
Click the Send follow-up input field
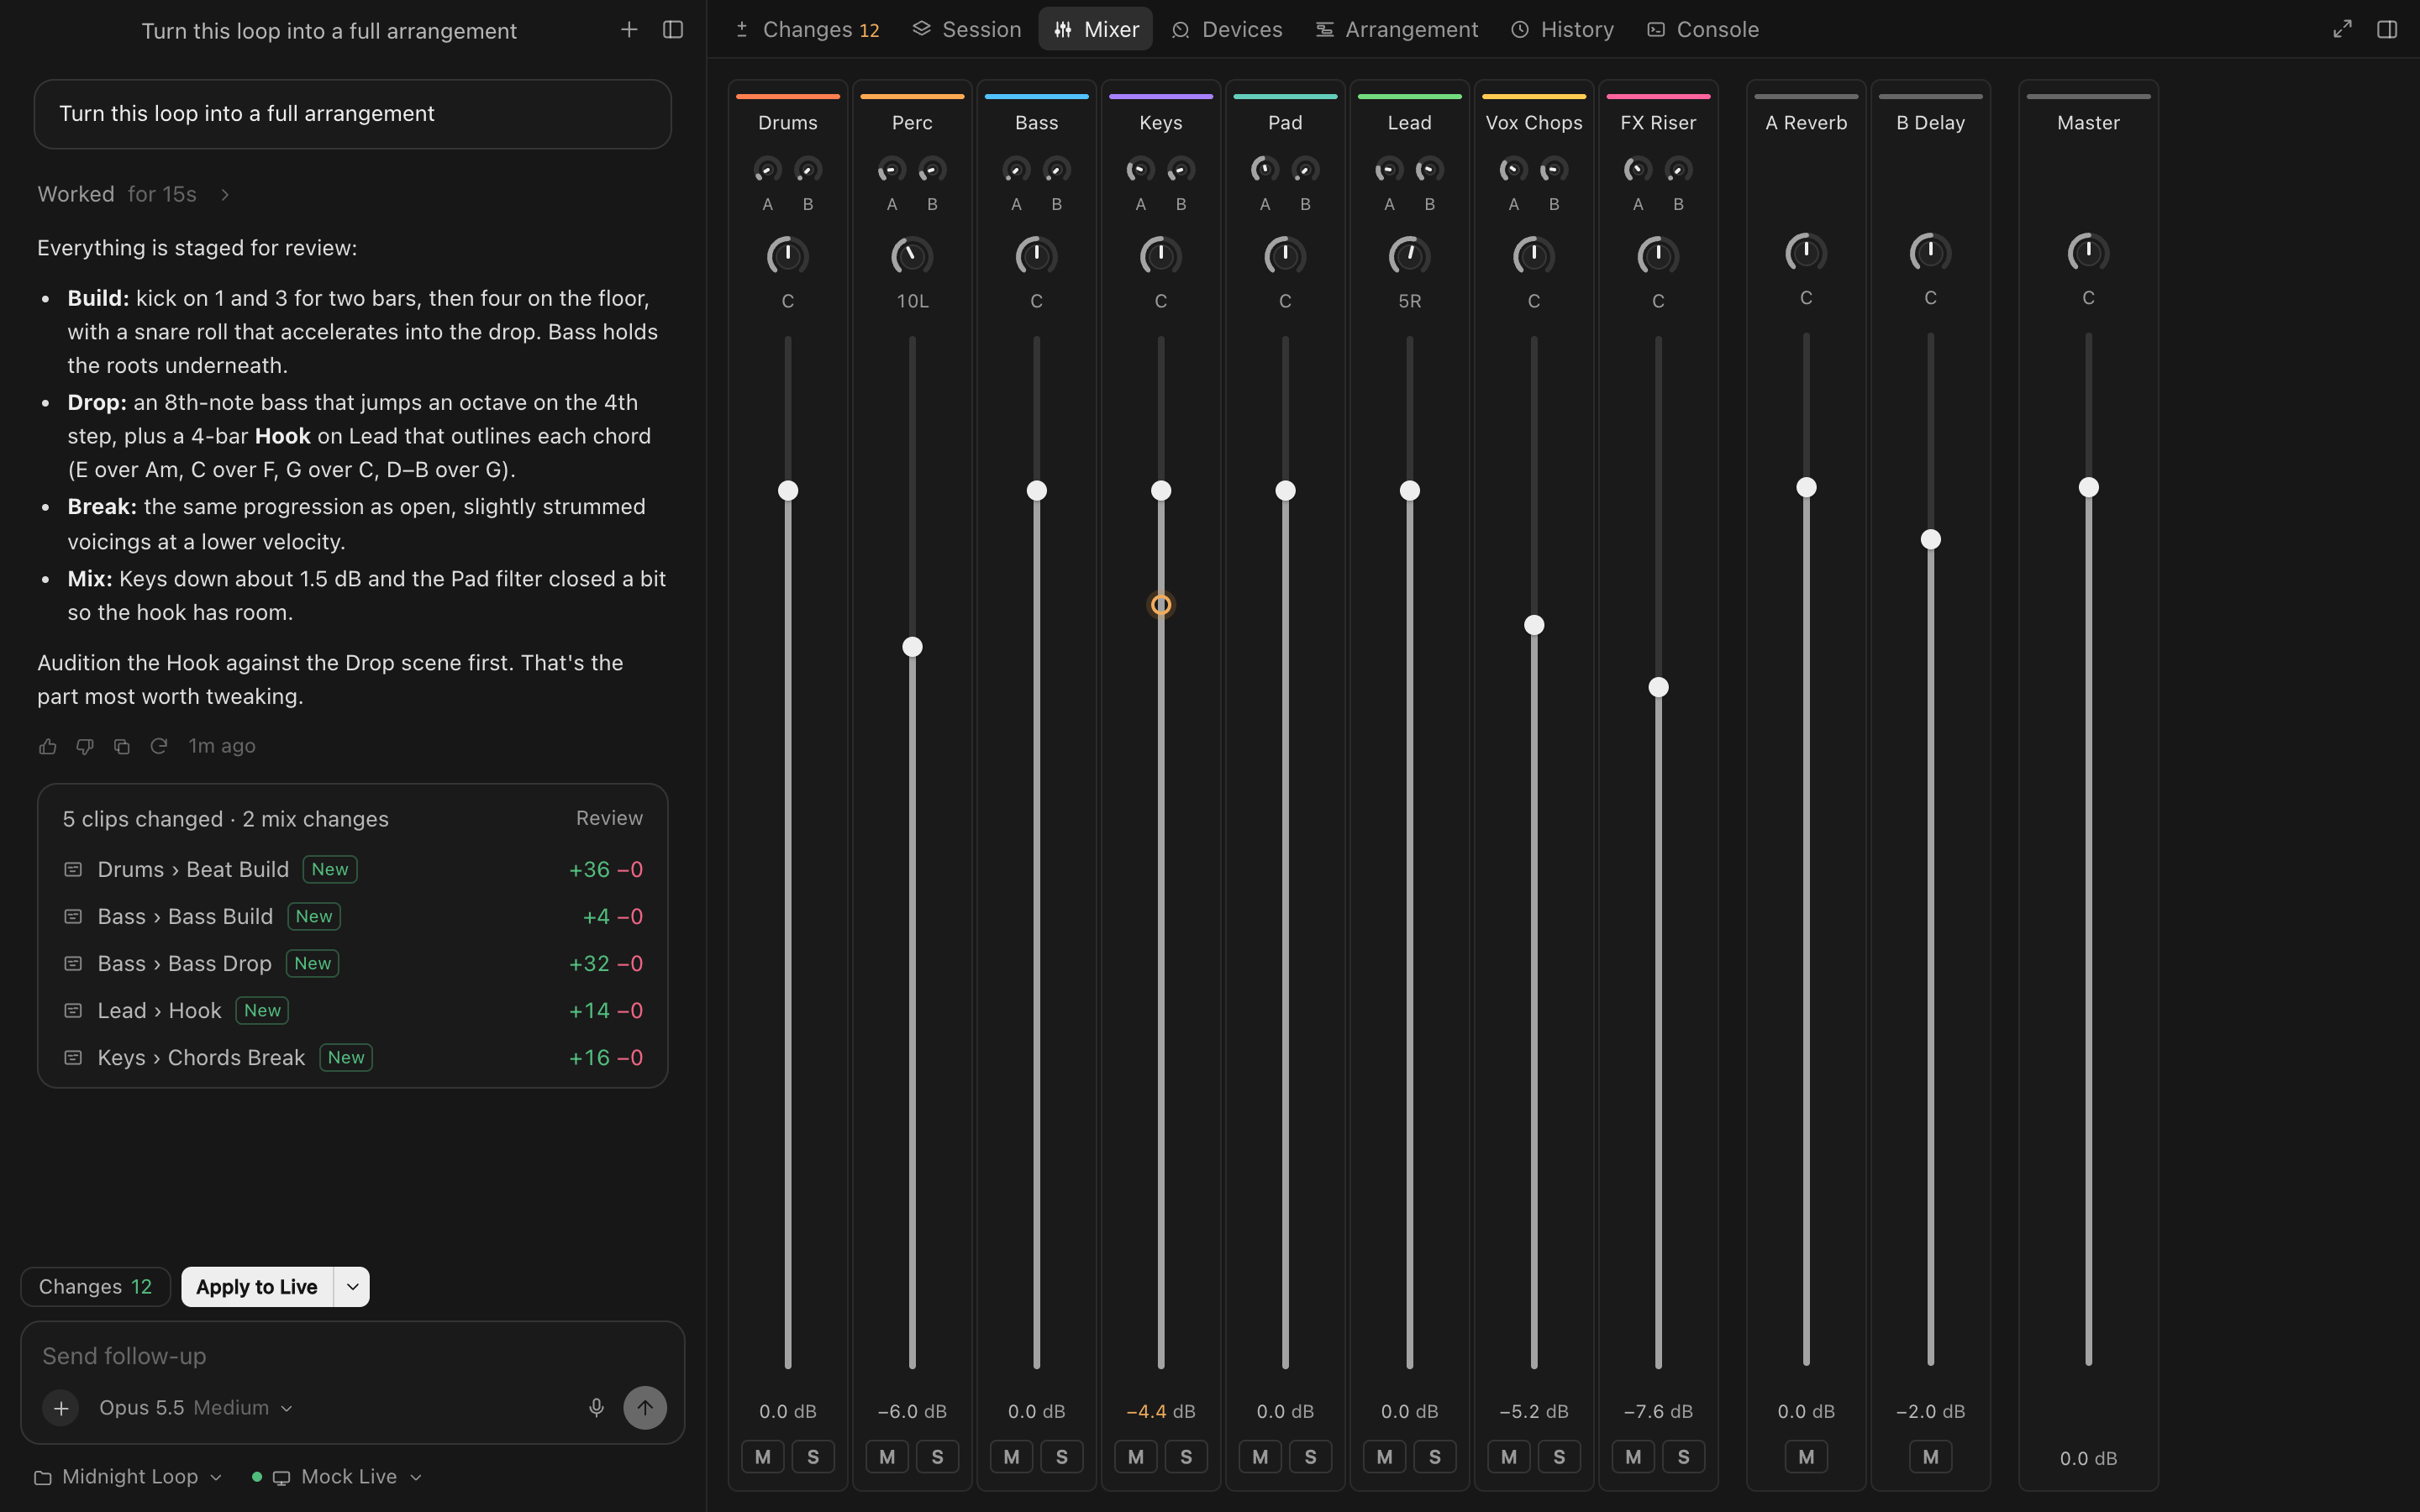[352, 1356]
